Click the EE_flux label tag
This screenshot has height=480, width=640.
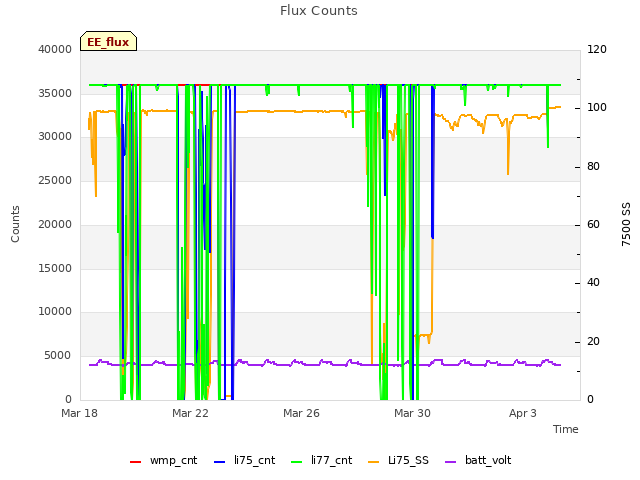click(x=108, y=41)
